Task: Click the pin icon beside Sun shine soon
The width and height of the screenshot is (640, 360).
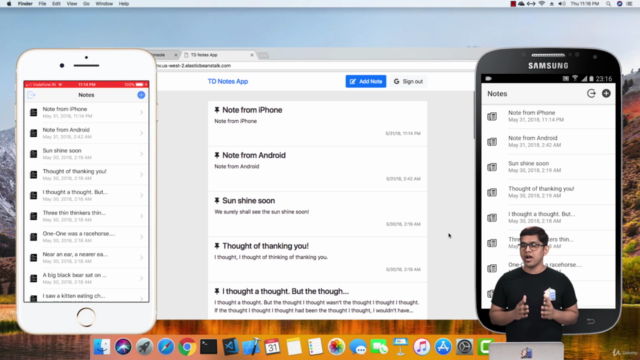Action: click(217, 200)
